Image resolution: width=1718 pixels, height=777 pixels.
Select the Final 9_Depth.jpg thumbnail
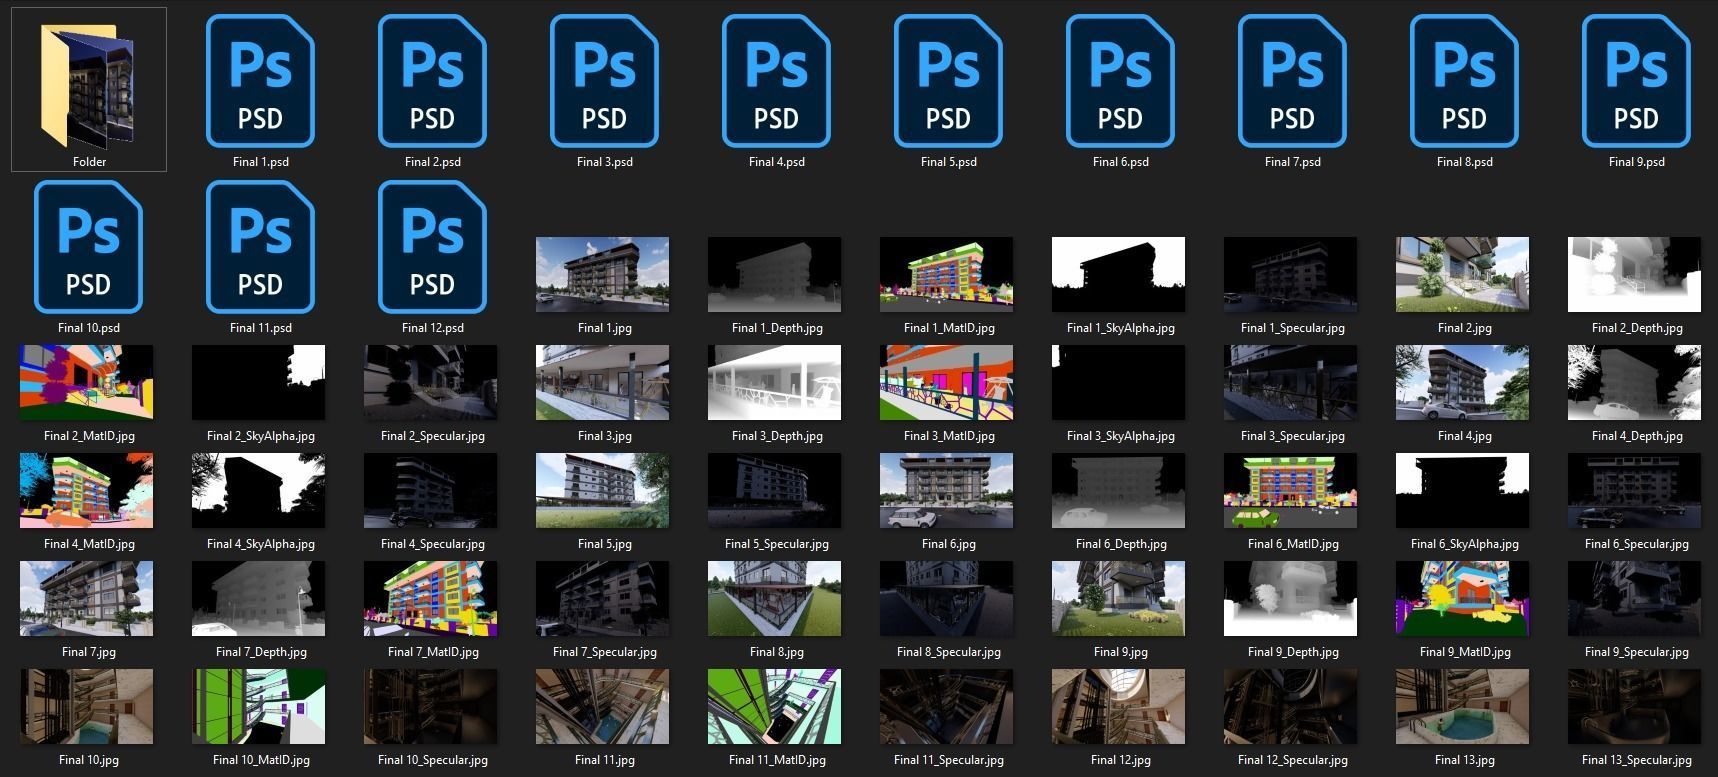click(1291, 599)
